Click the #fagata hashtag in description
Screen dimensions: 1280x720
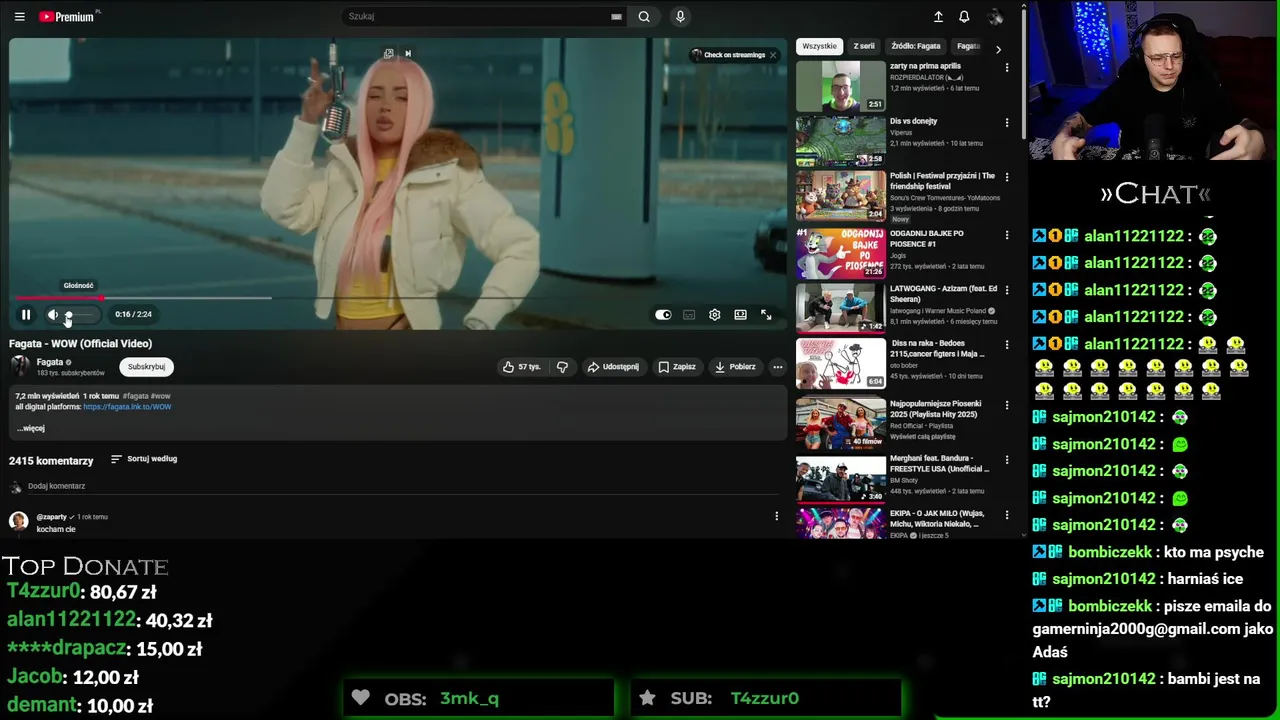[135, 396]
